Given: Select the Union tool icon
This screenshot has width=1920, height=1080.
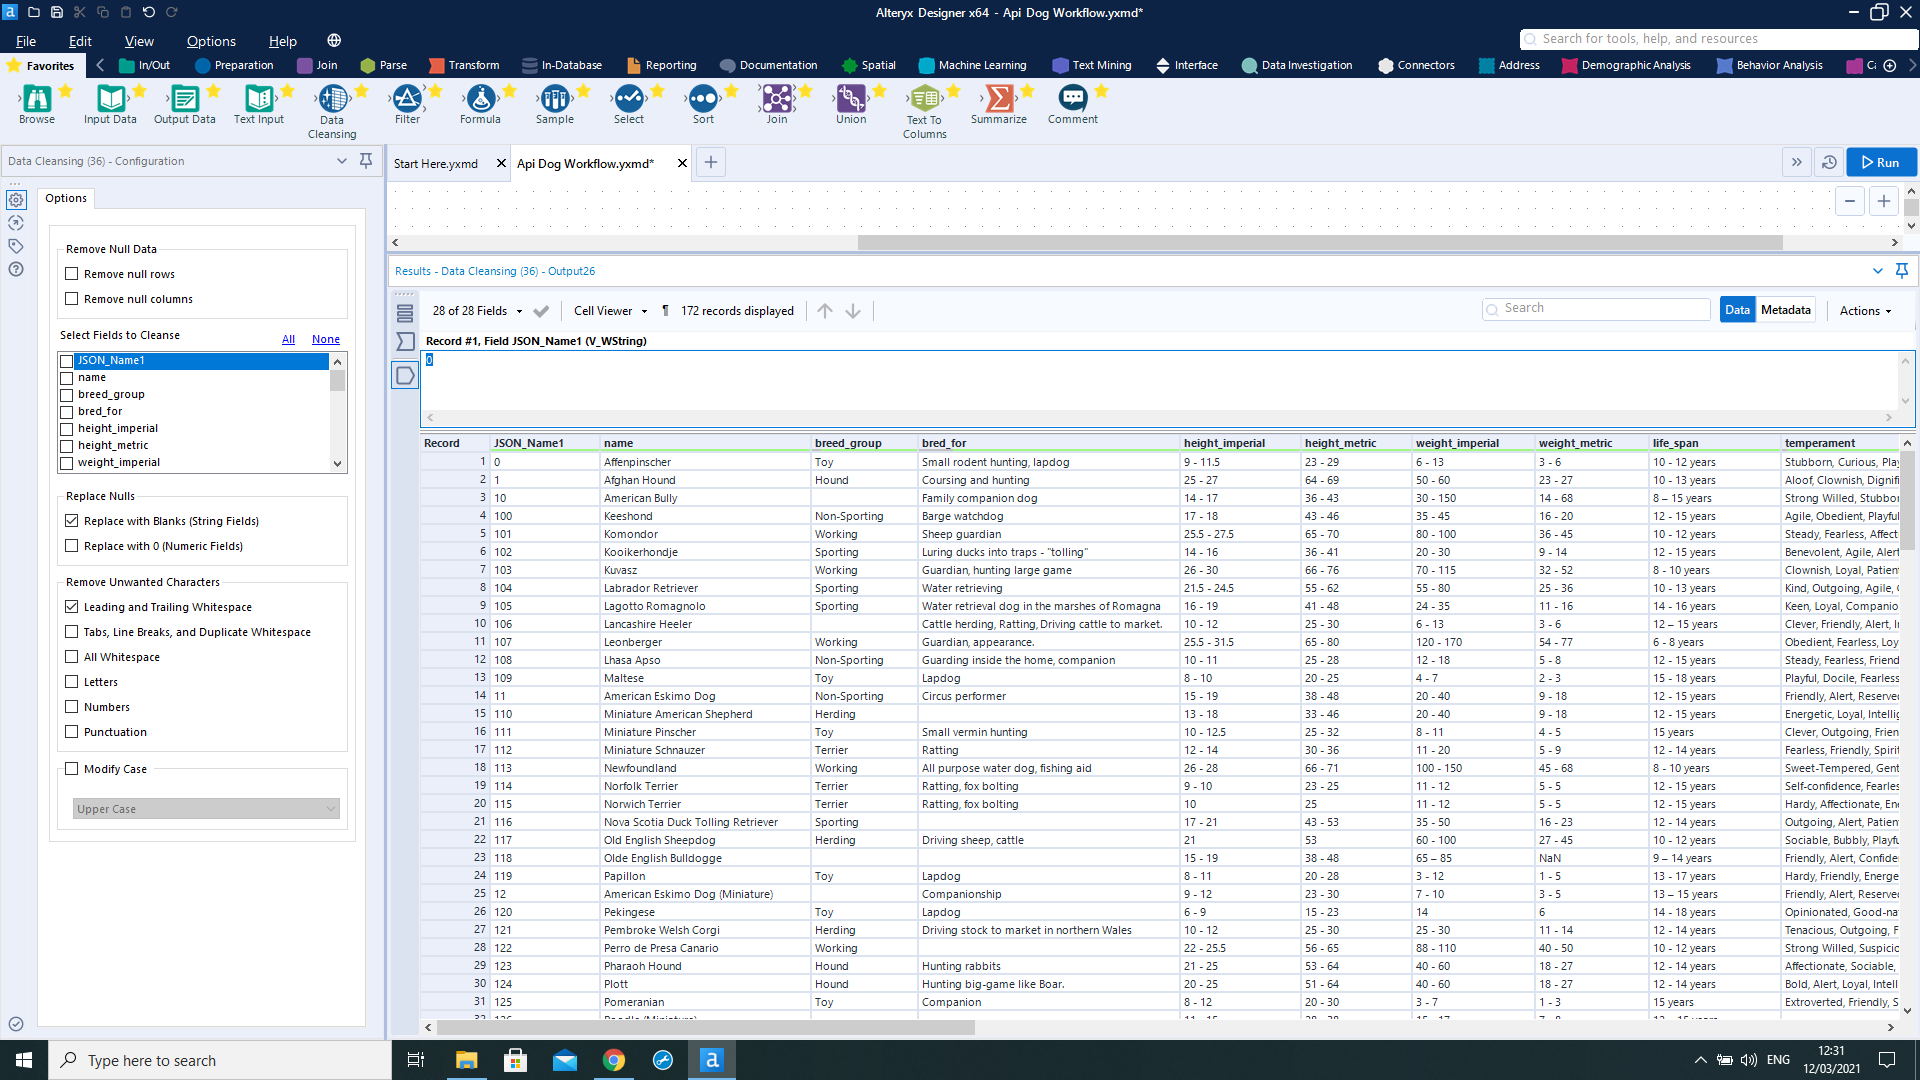Looking at the screenshot, I should point(851,98).
